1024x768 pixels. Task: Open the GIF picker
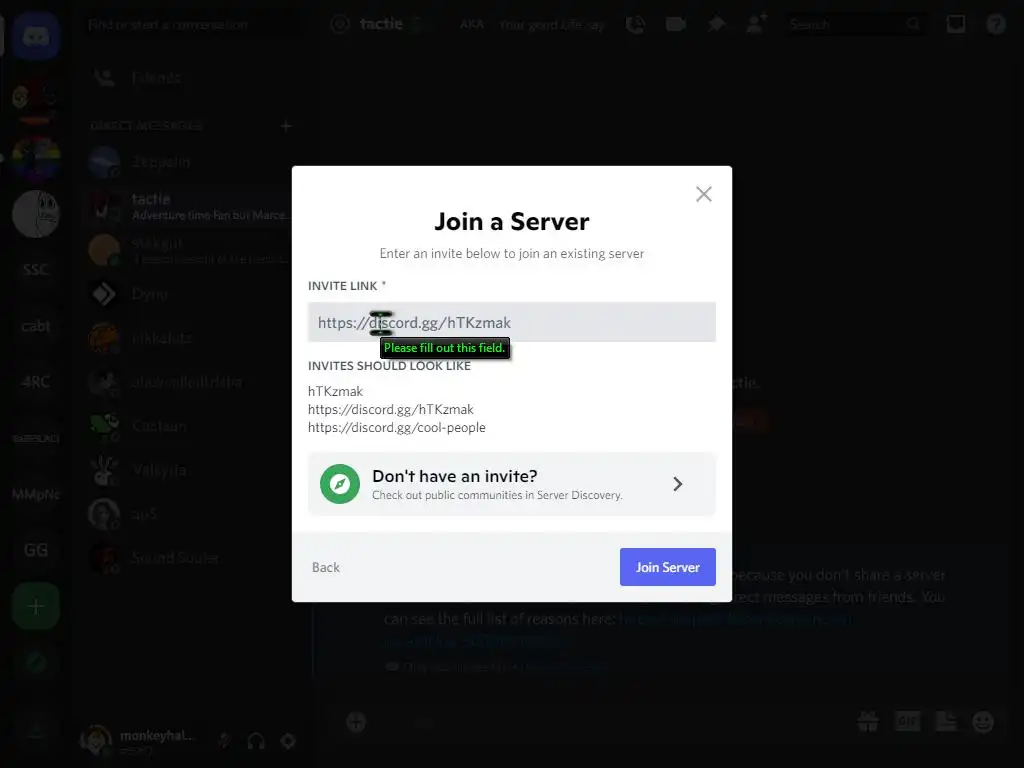pos(908,722)
